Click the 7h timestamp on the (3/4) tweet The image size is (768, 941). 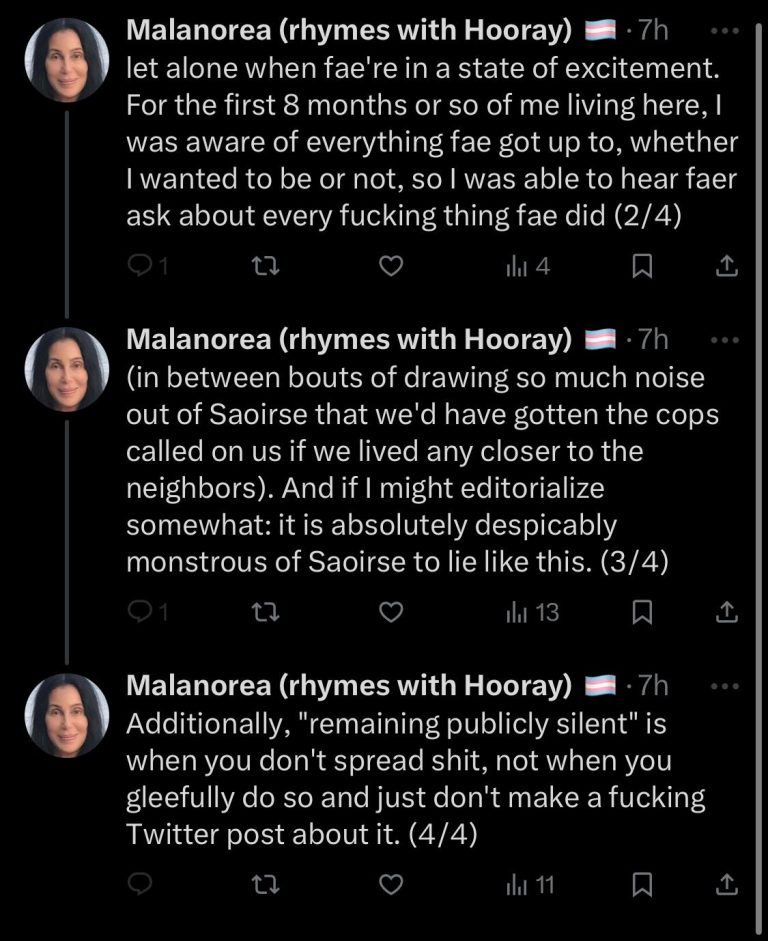pos(652,340)
